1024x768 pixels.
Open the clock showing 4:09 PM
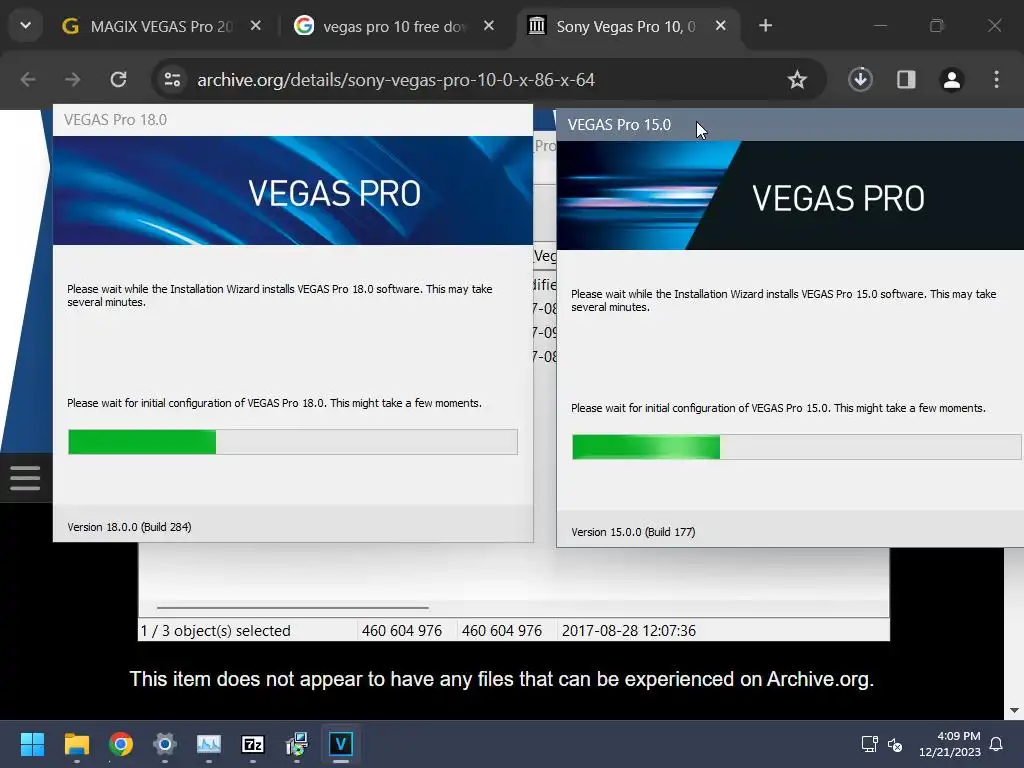coord(950,744)
